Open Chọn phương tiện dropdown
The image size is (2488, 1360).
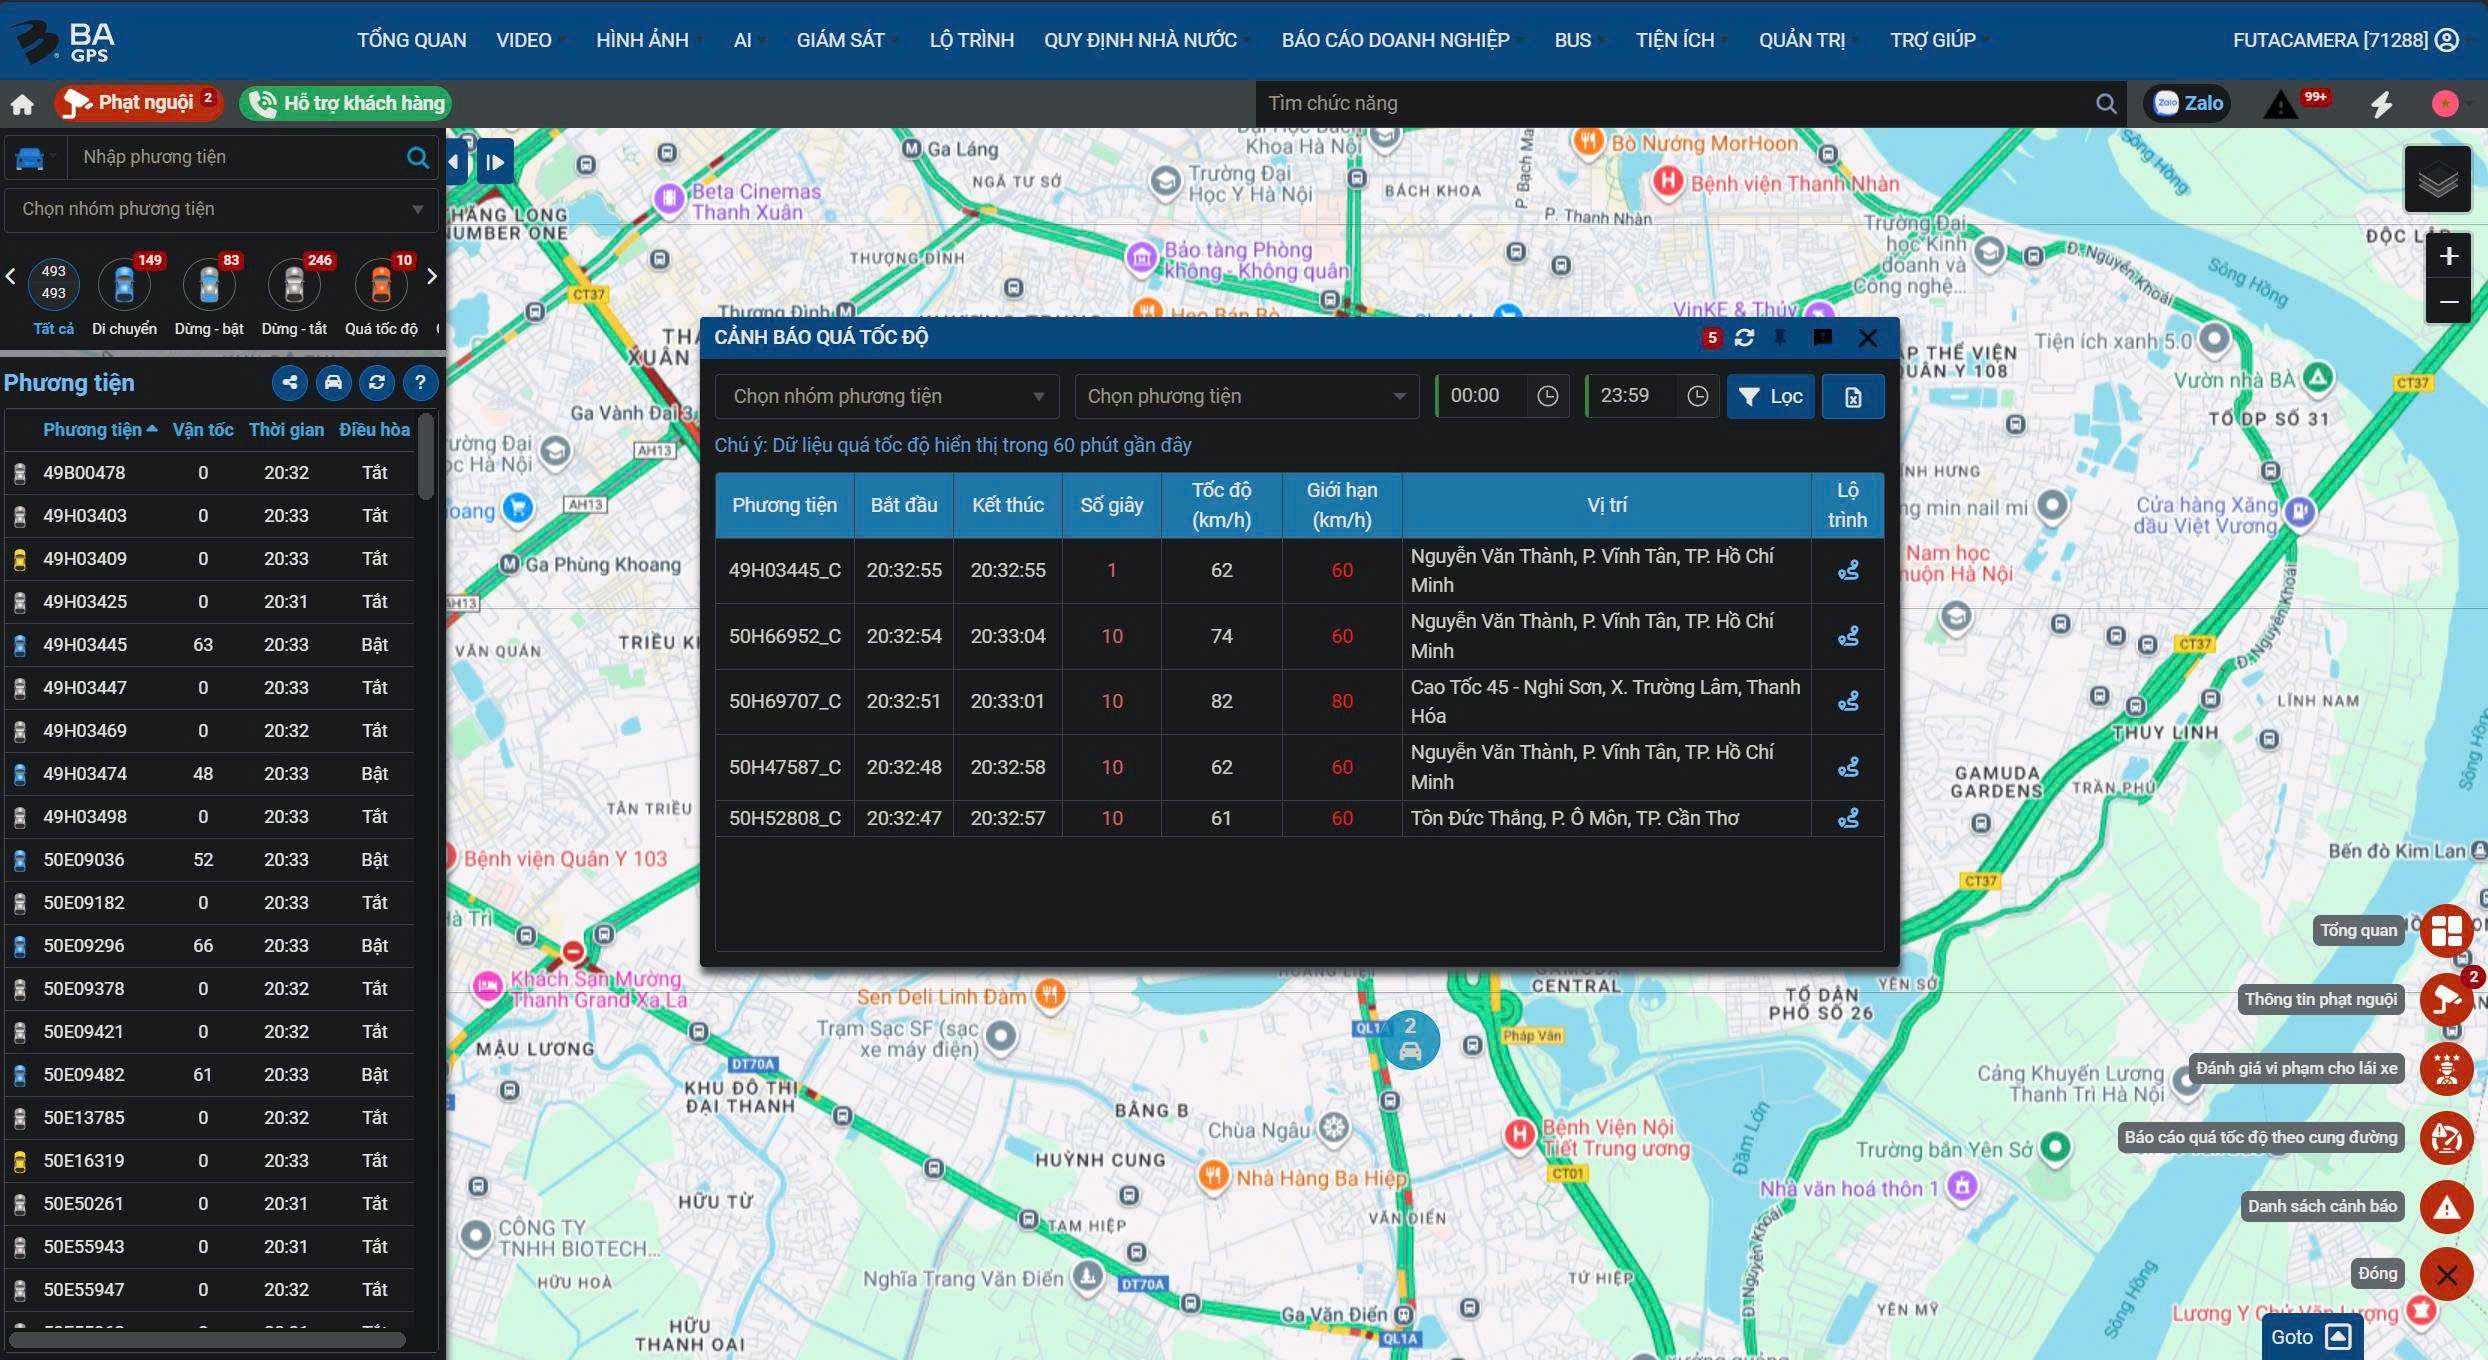(1245, 396)
